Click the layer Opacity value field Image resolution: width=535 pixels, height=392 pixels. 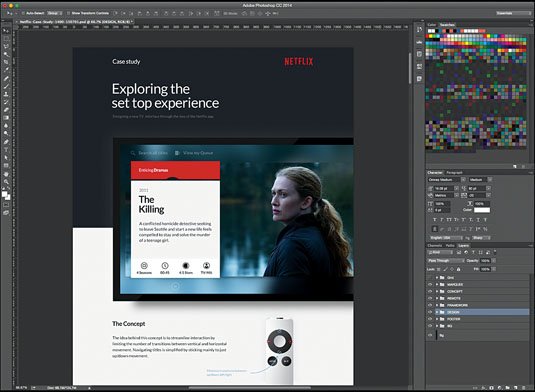(486, 261)
